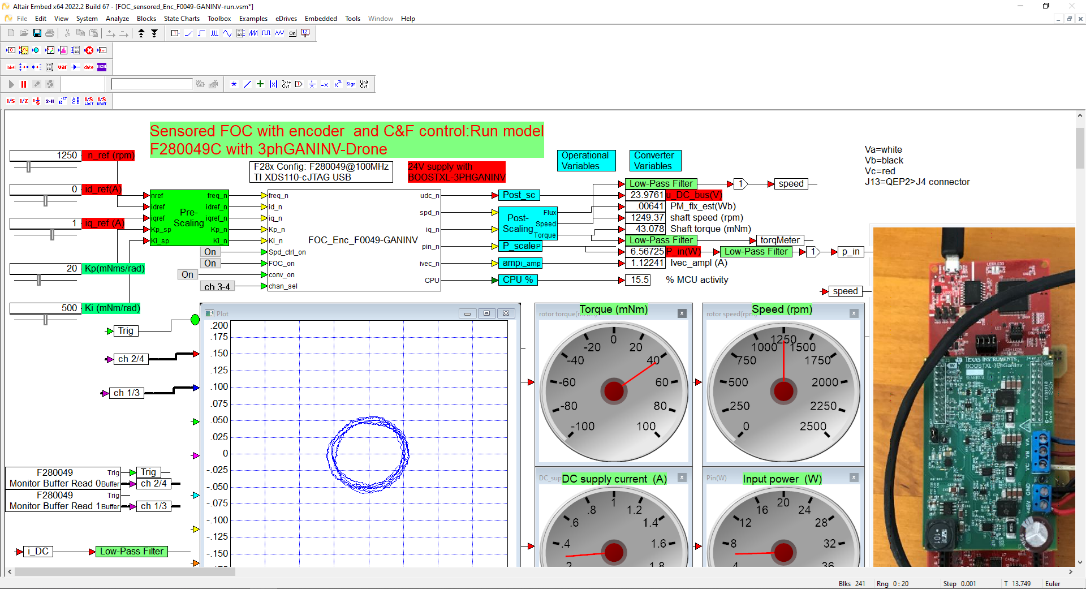This screenshot has height=589, width=1086.
Task: Start the simulation with the play button
Action: 11,84
